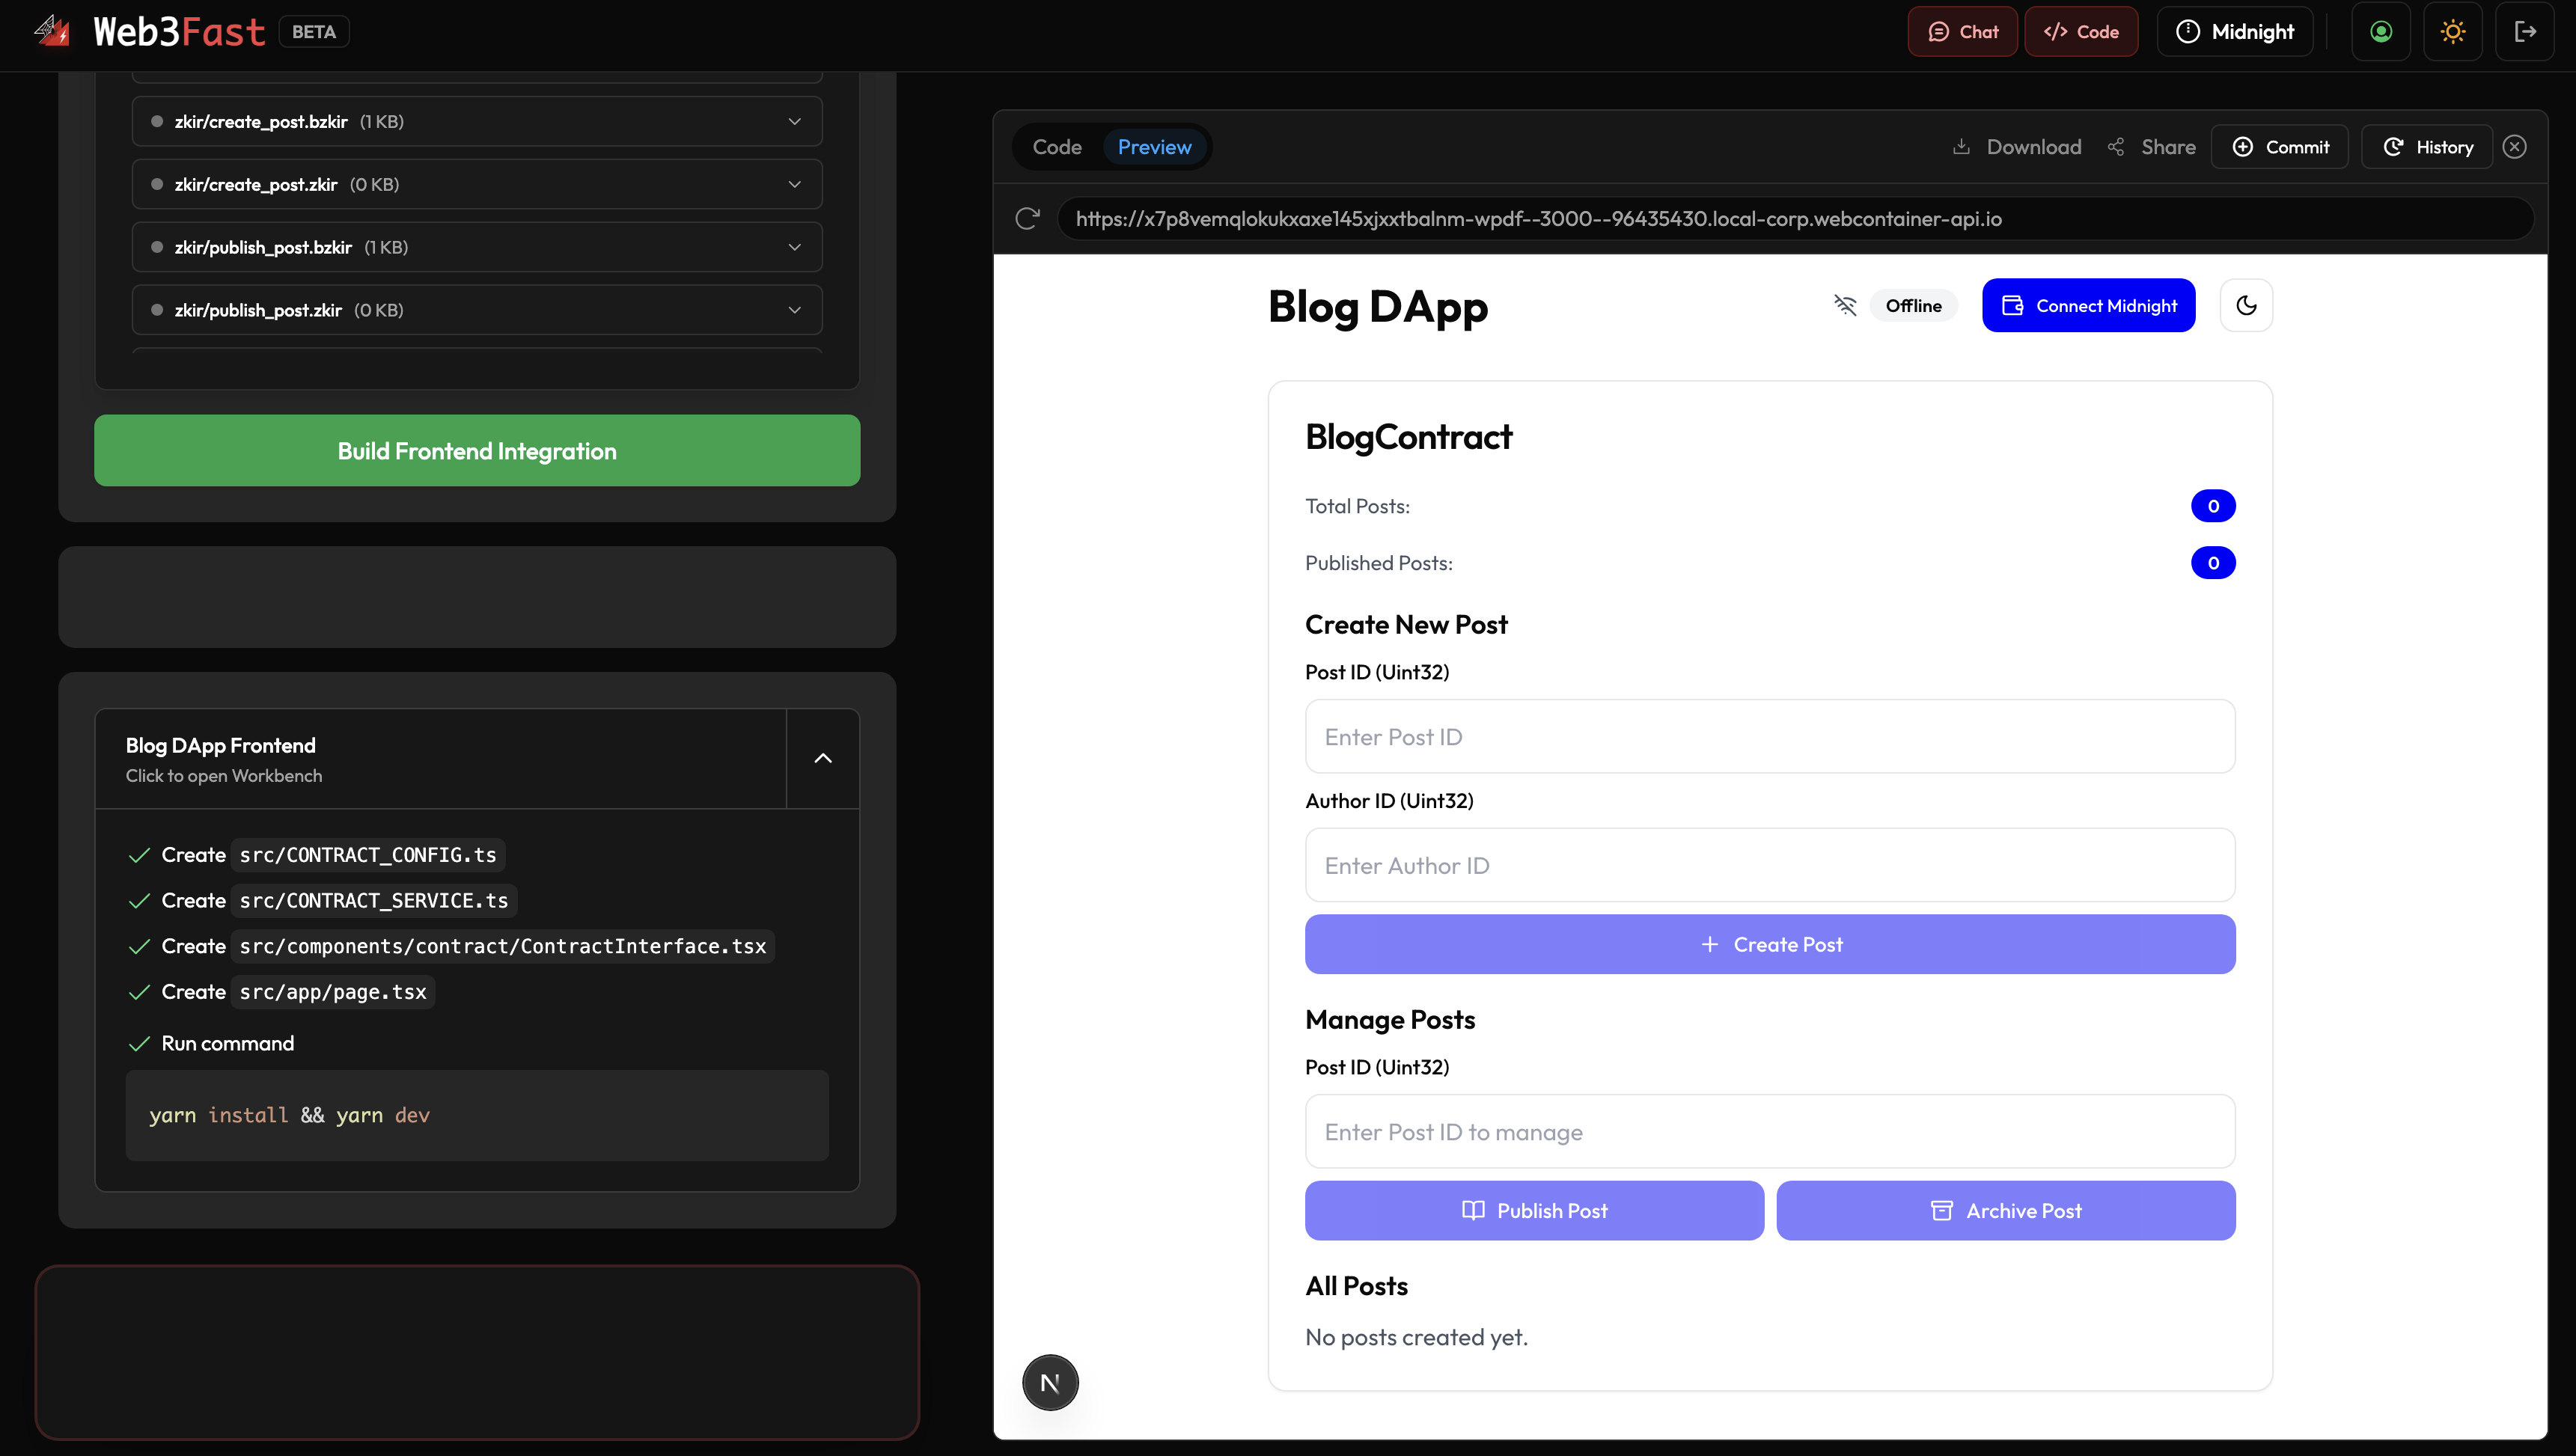Image resolution: width=2576 pixels, height=1456 pixels.
Task: Click the BETA badge
Action: pyautogui.click(x=314, y=32)
